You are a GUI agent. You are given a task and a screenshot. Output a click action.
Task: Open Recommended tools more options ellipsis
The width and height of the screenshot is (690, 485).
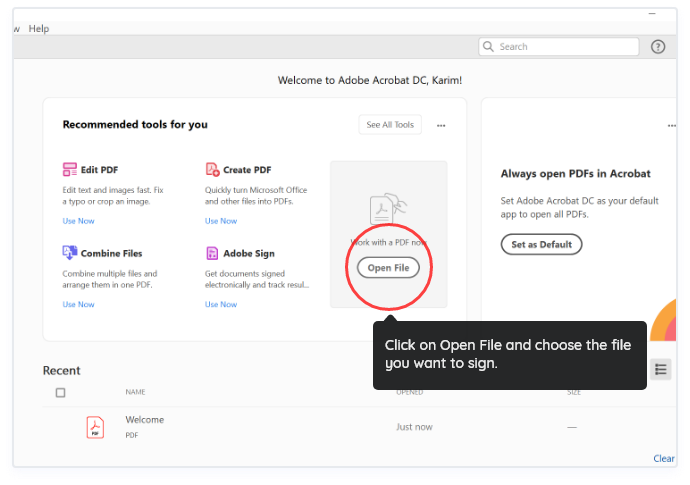pyautogui.click(x=441, y=125)
